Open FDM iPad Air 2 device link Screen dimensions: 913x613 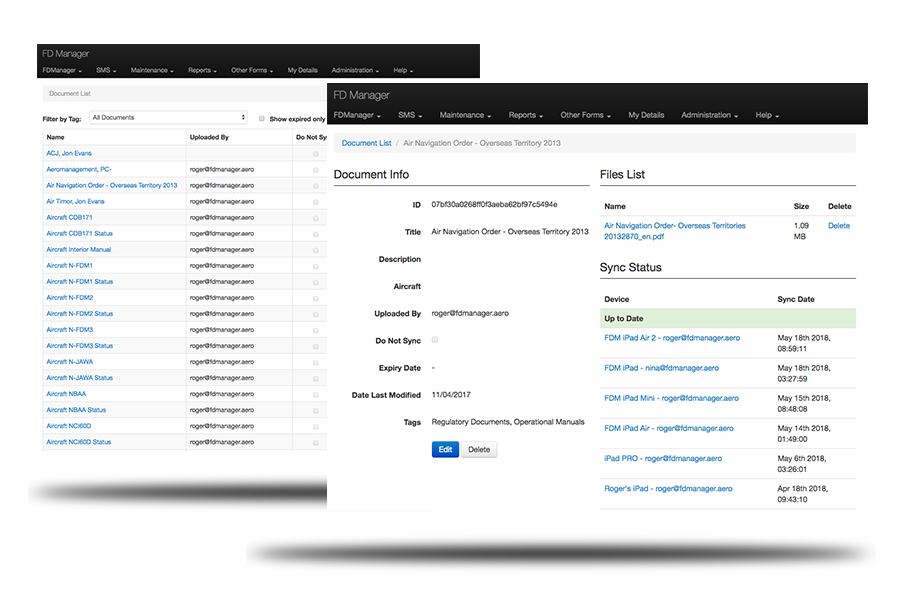672,338
